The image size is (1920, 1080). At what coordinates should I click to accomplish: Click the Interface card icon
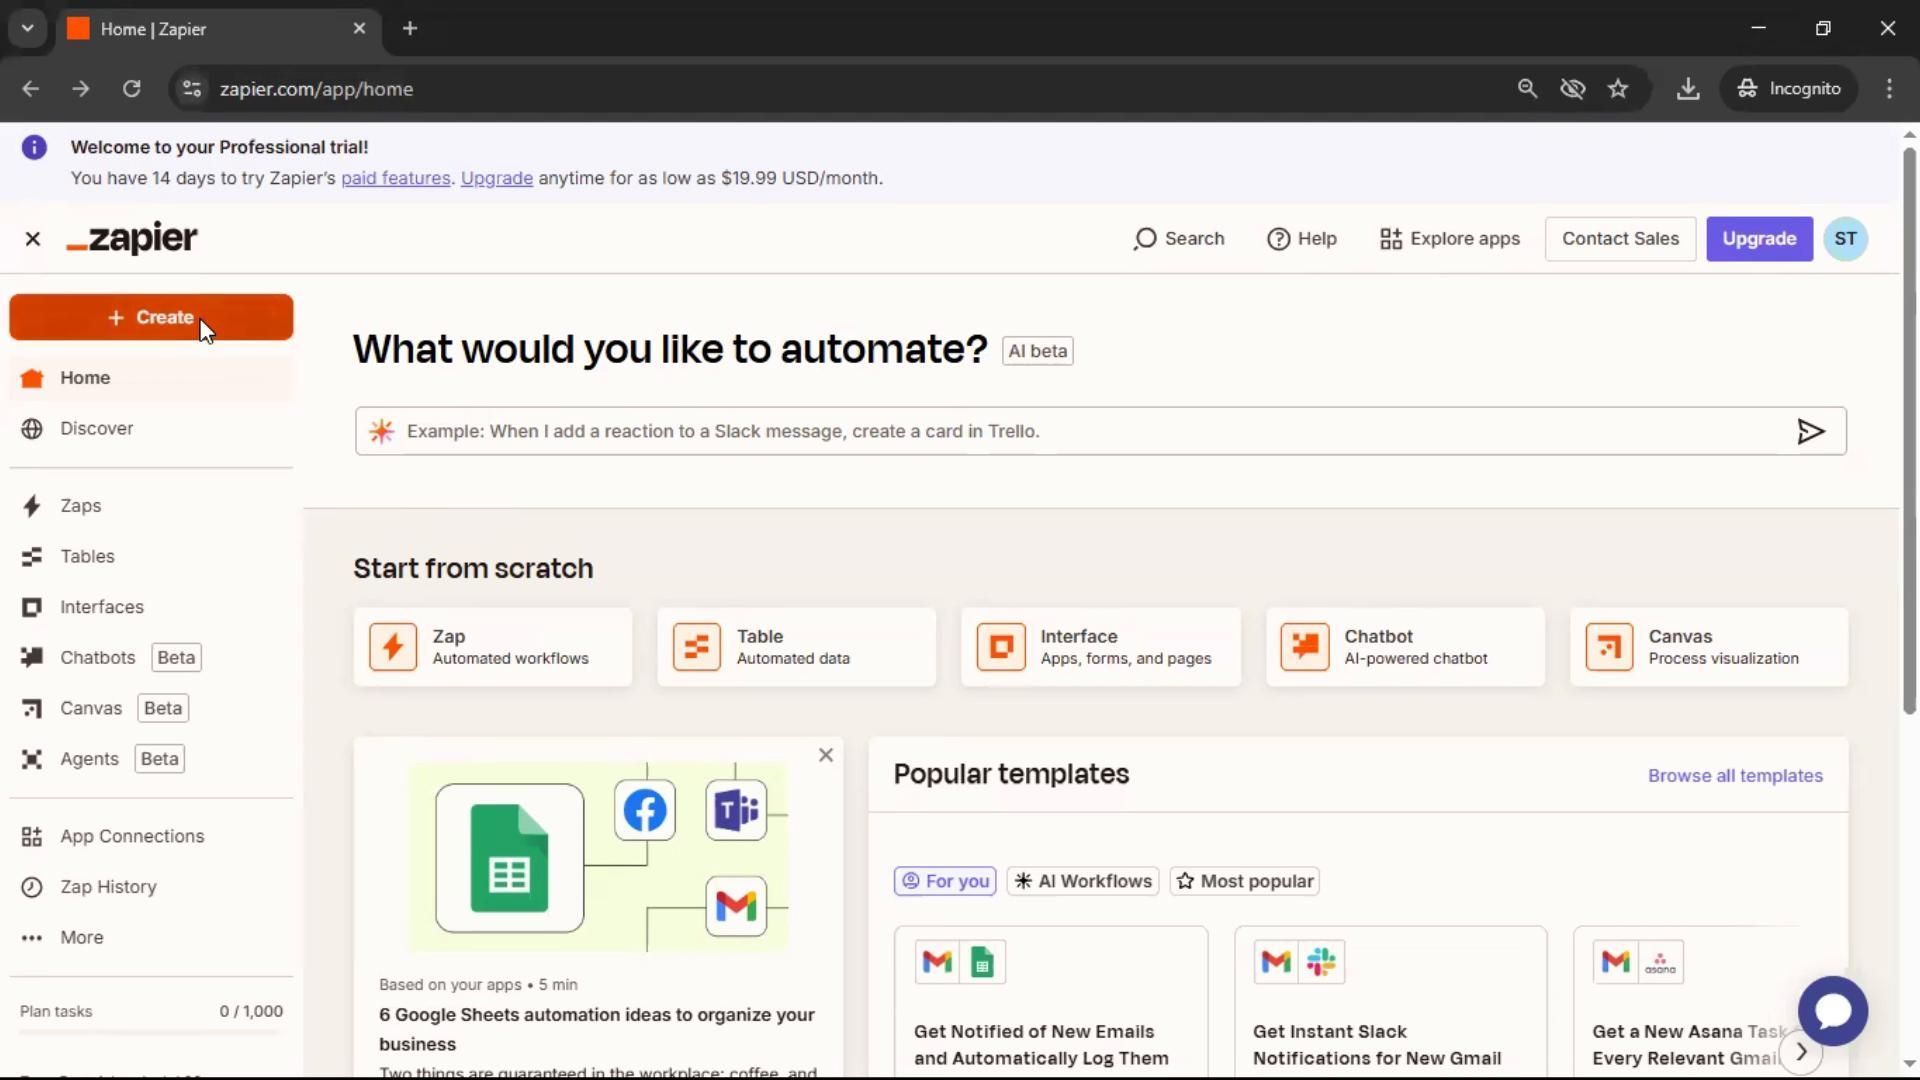[1001, 647]
